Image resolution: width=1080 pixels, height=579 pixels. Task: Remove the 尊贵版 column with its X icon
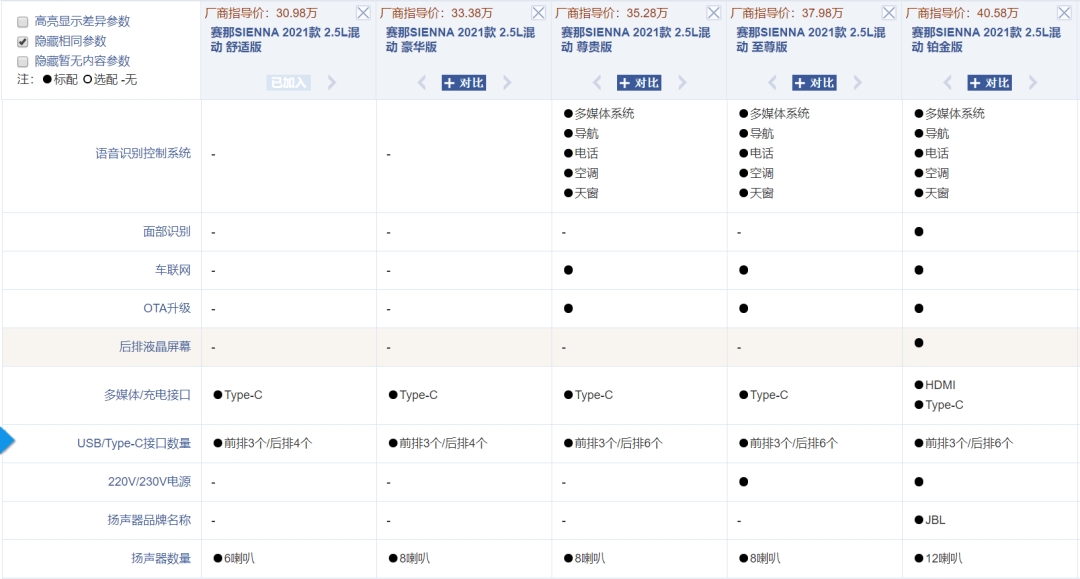[x=714, y=13]
